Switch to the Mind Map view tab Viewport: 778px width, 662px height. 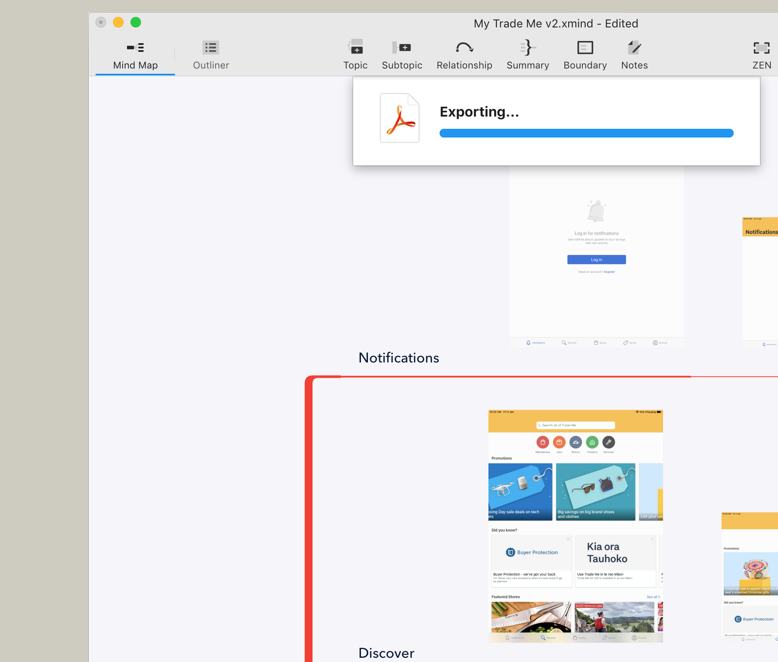click(135, 55)
